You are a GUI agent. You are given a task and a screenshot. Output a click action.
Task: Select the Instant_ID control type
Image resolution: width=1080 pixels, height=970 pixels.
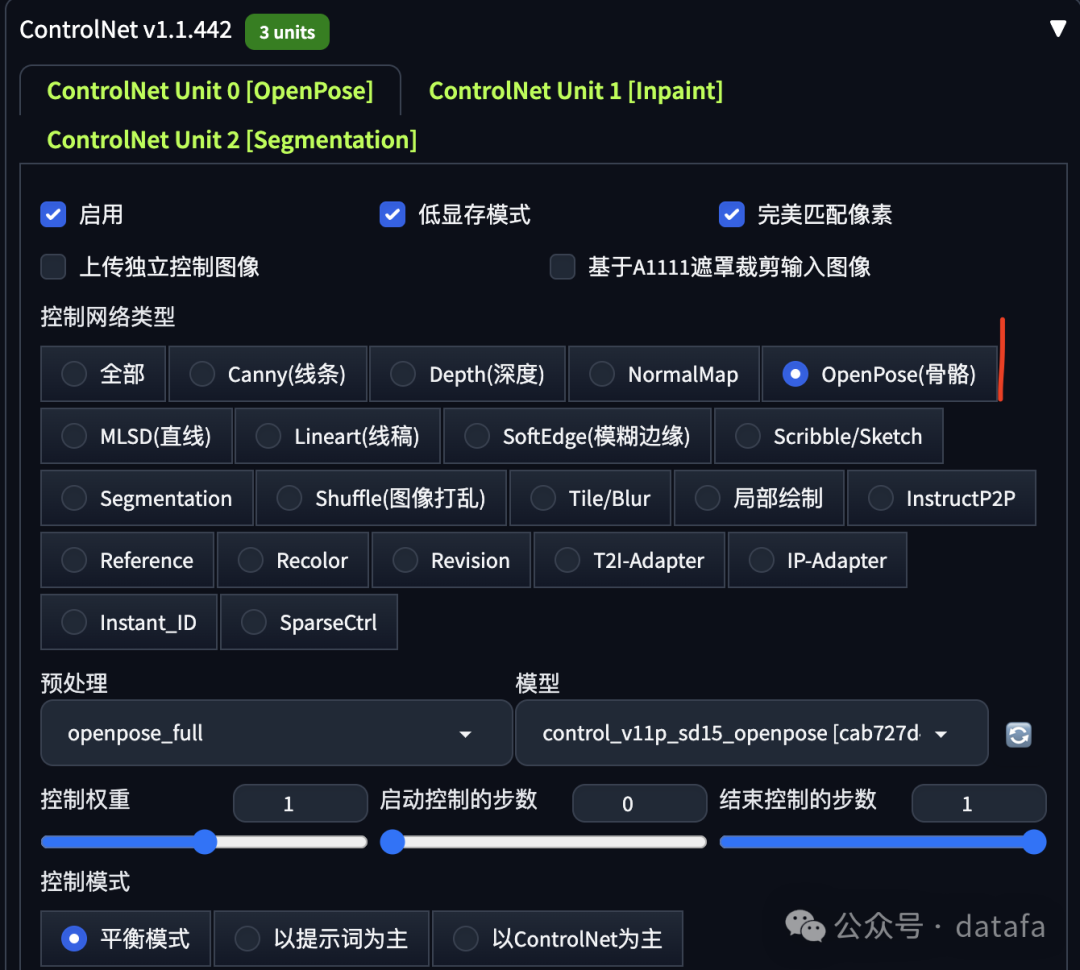(x=129, y=622)
